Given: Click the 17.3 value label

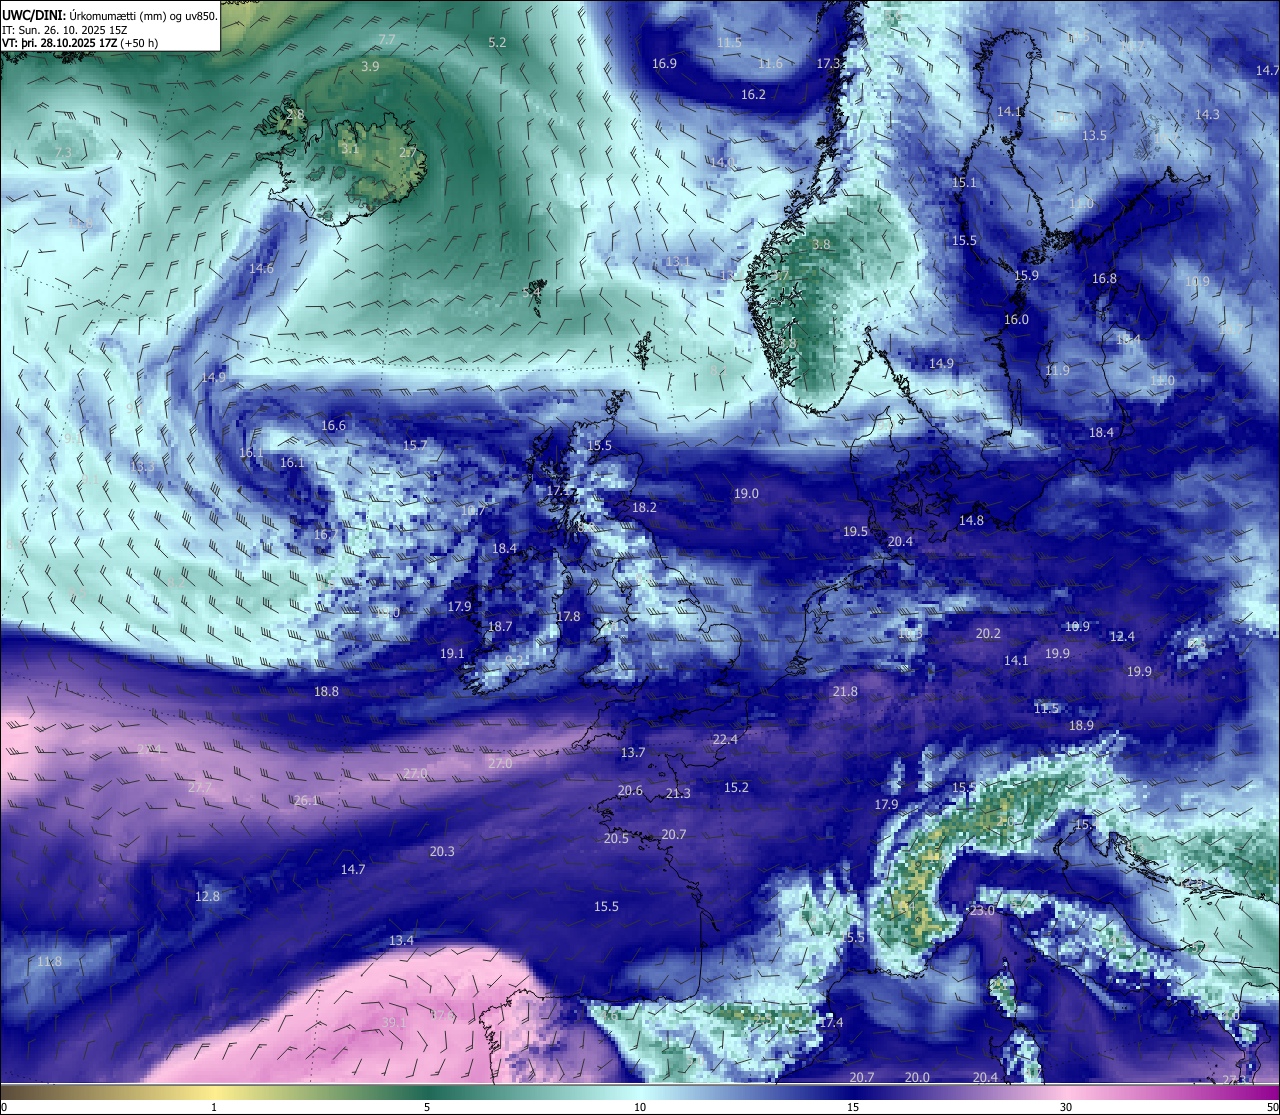Looking at the screenshot, I should 829,63.
